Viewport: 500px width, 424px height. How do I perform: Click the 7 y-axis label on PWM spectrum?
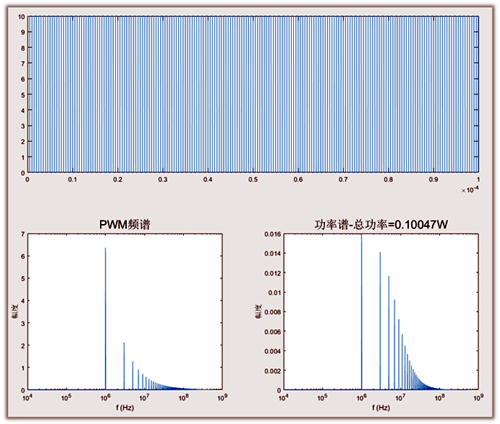(23, 234)
